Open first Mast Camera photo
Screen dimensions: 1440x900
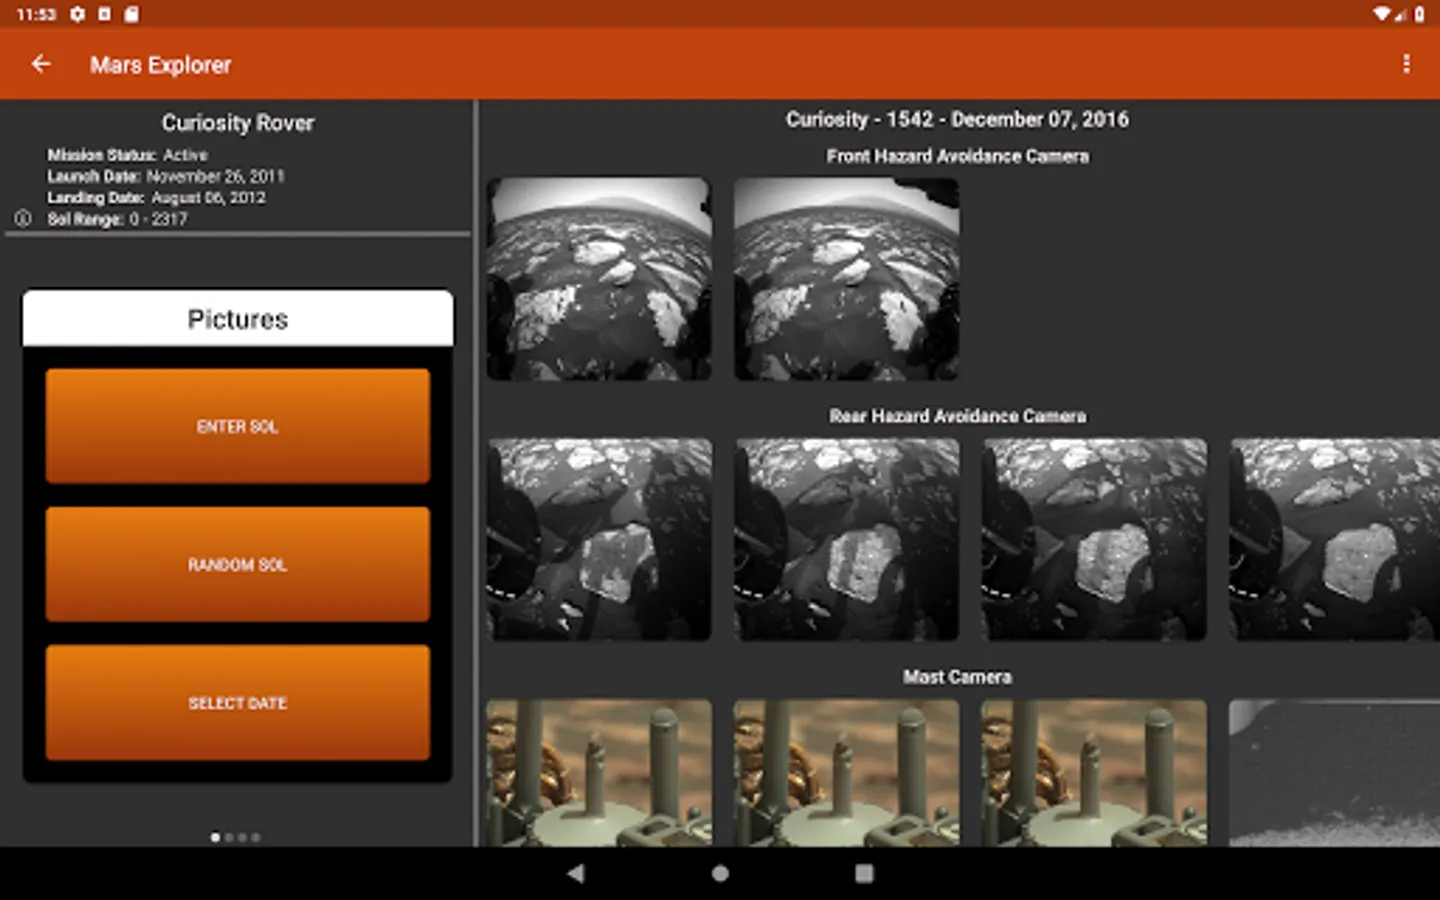599,773
